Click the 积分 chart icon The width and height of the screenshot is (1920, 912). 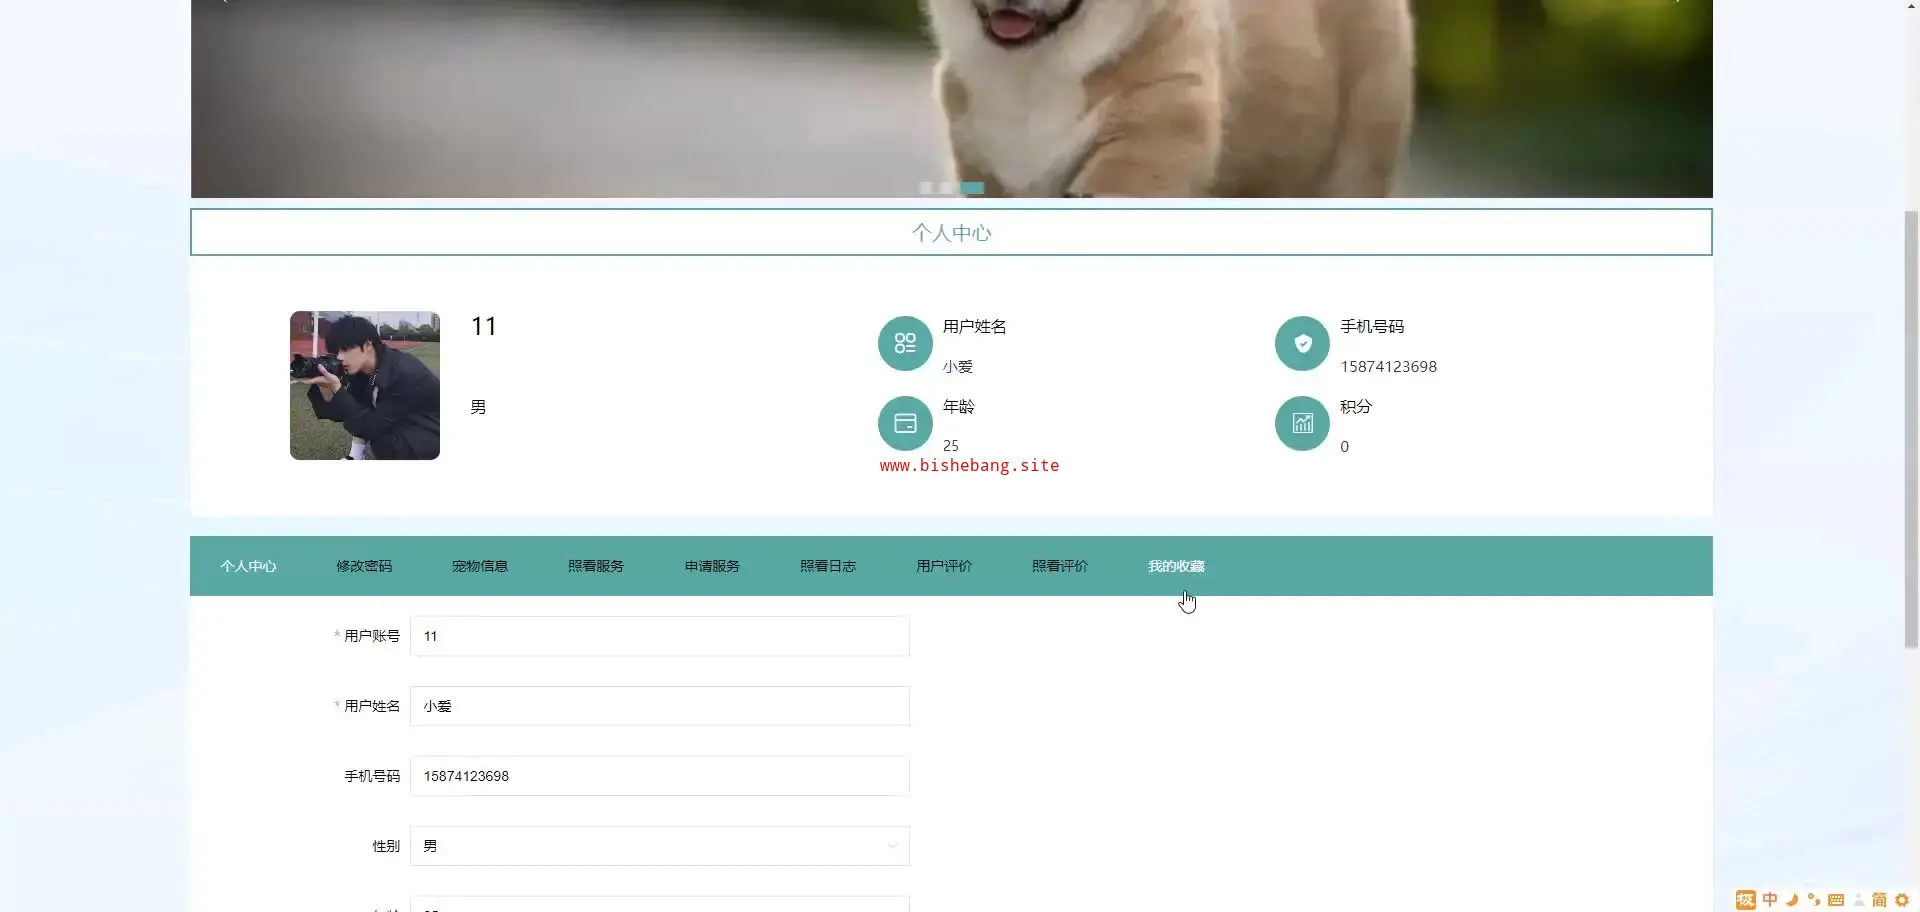pyautogui.click(x=1302, y=423)
